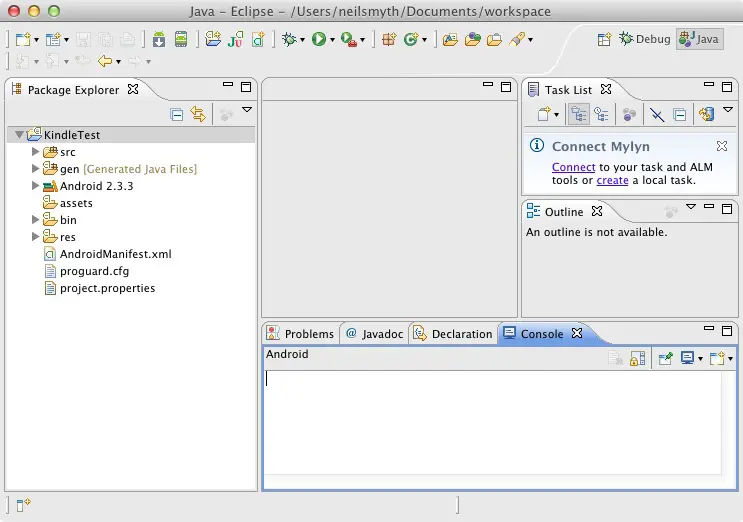
Task: Open the Package Explorer view menu triangle
Action: tap(247, 109)
